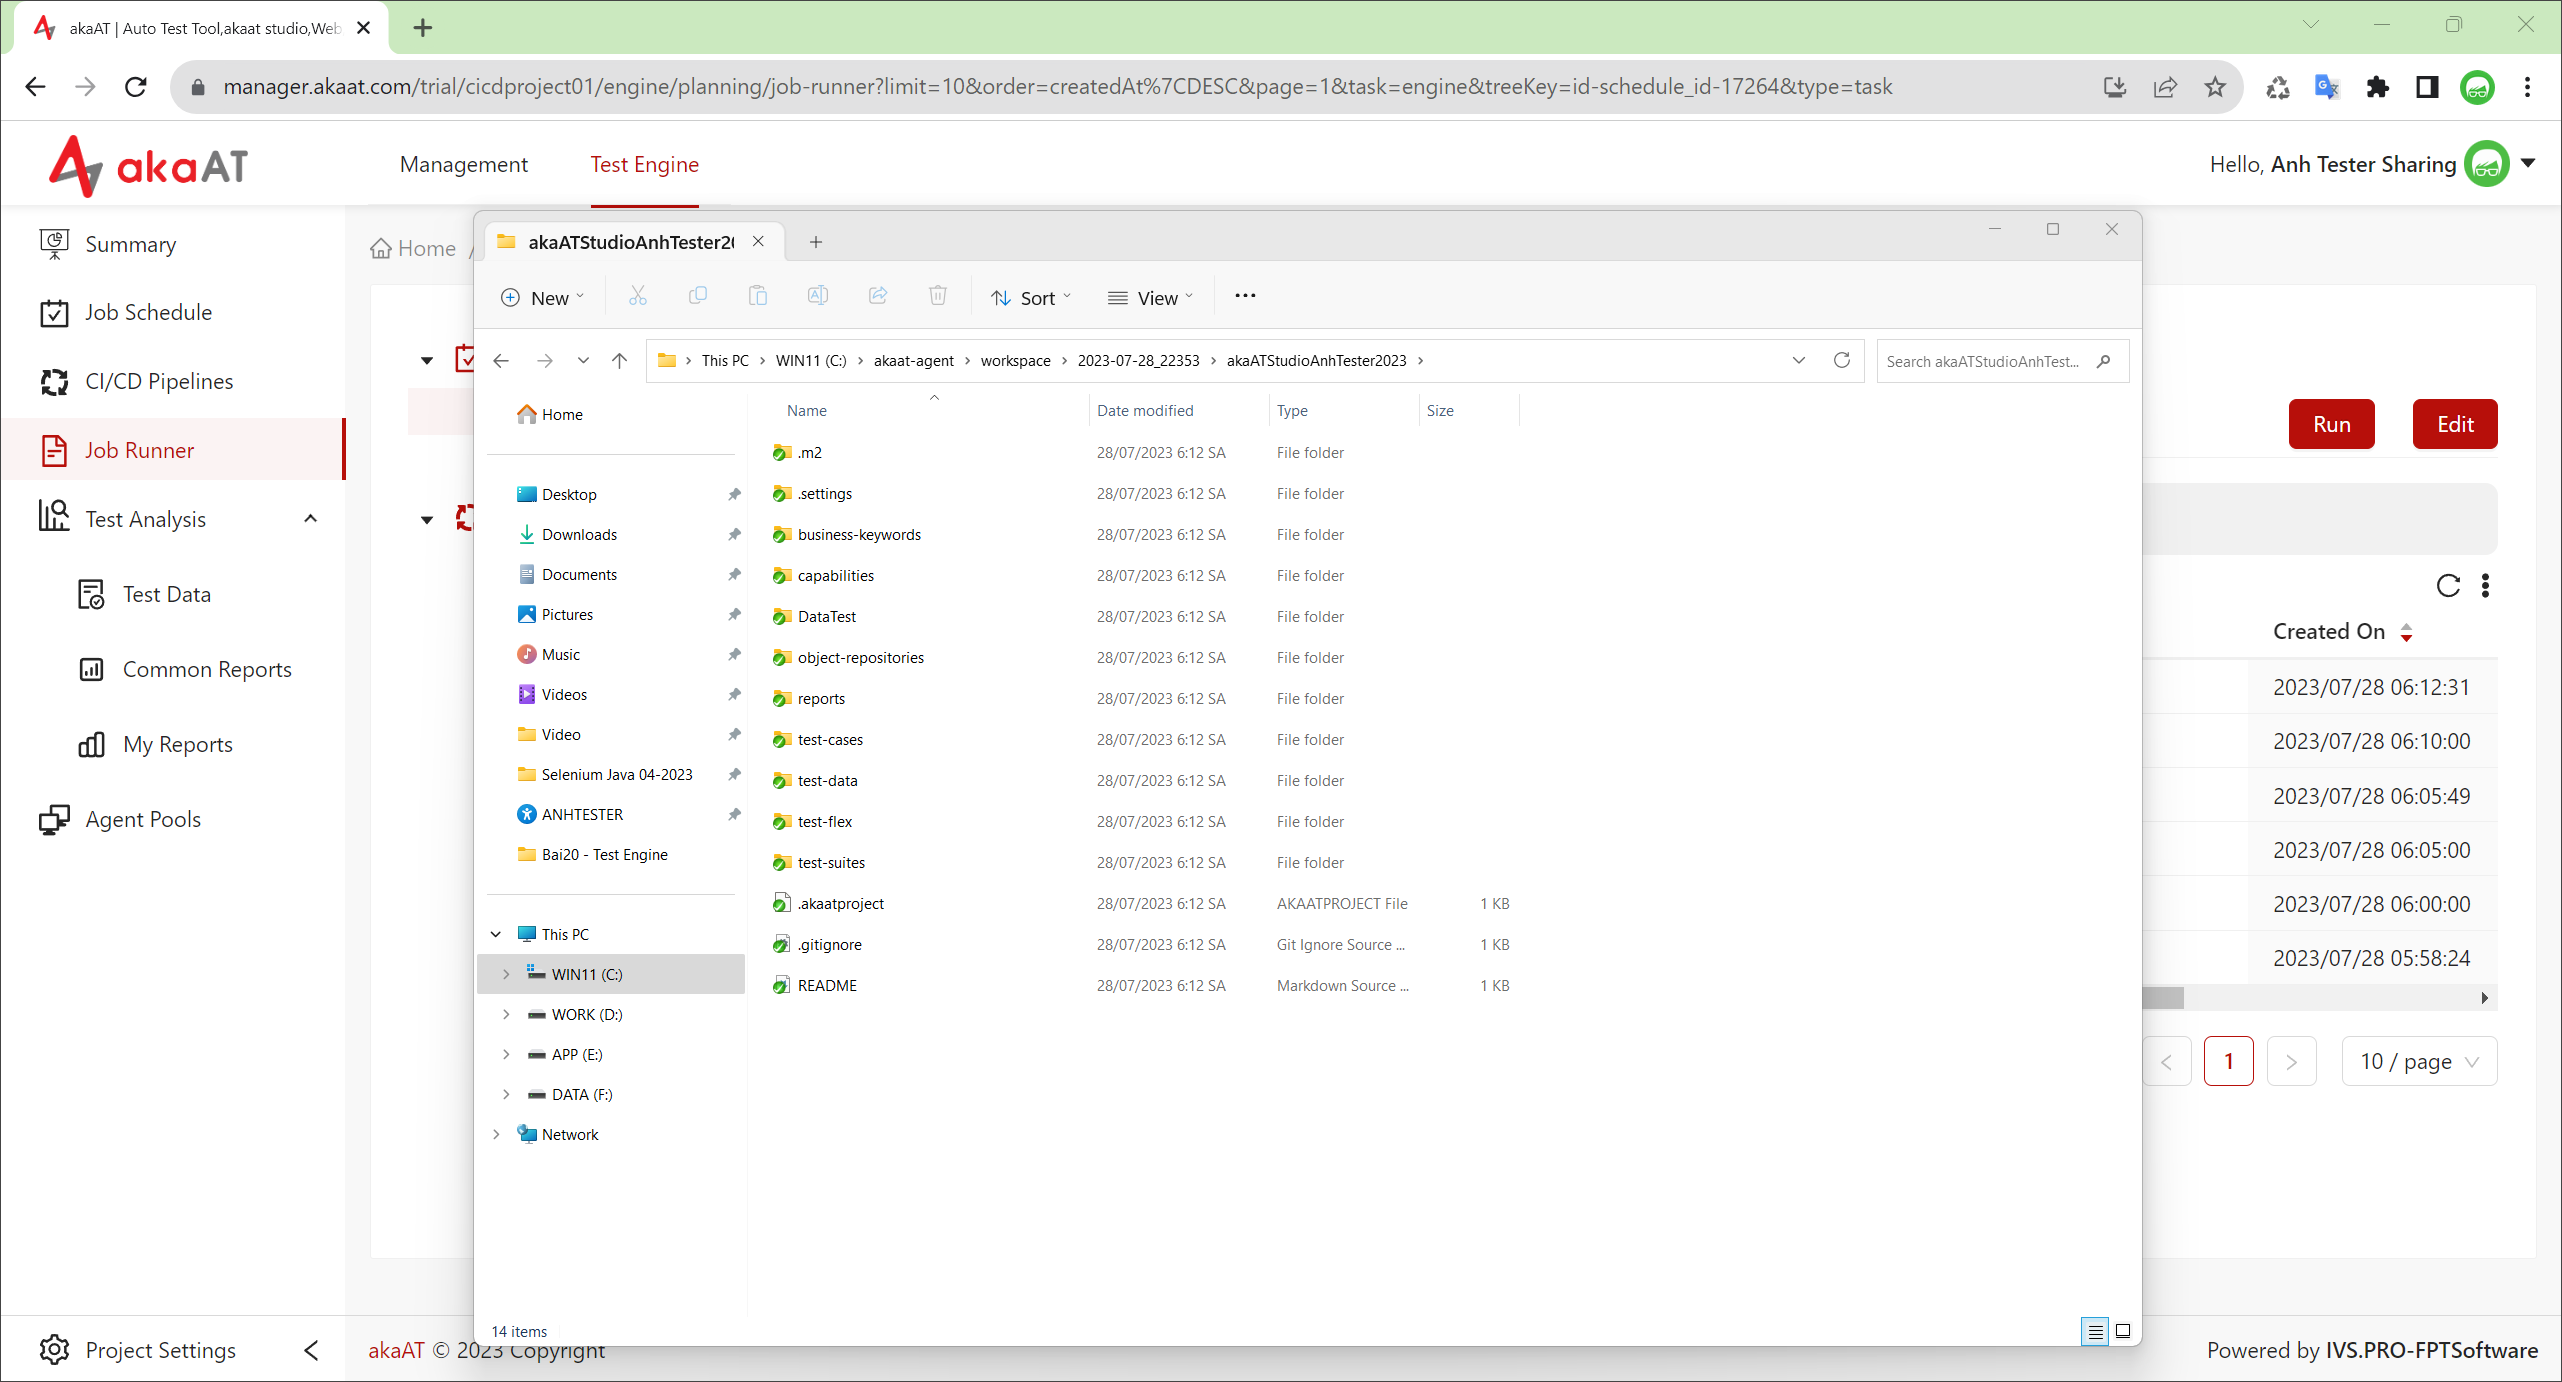Screen dimensions: 2562x1382
Task: Collapse the Test Analysis section
Action: [310, 518]
